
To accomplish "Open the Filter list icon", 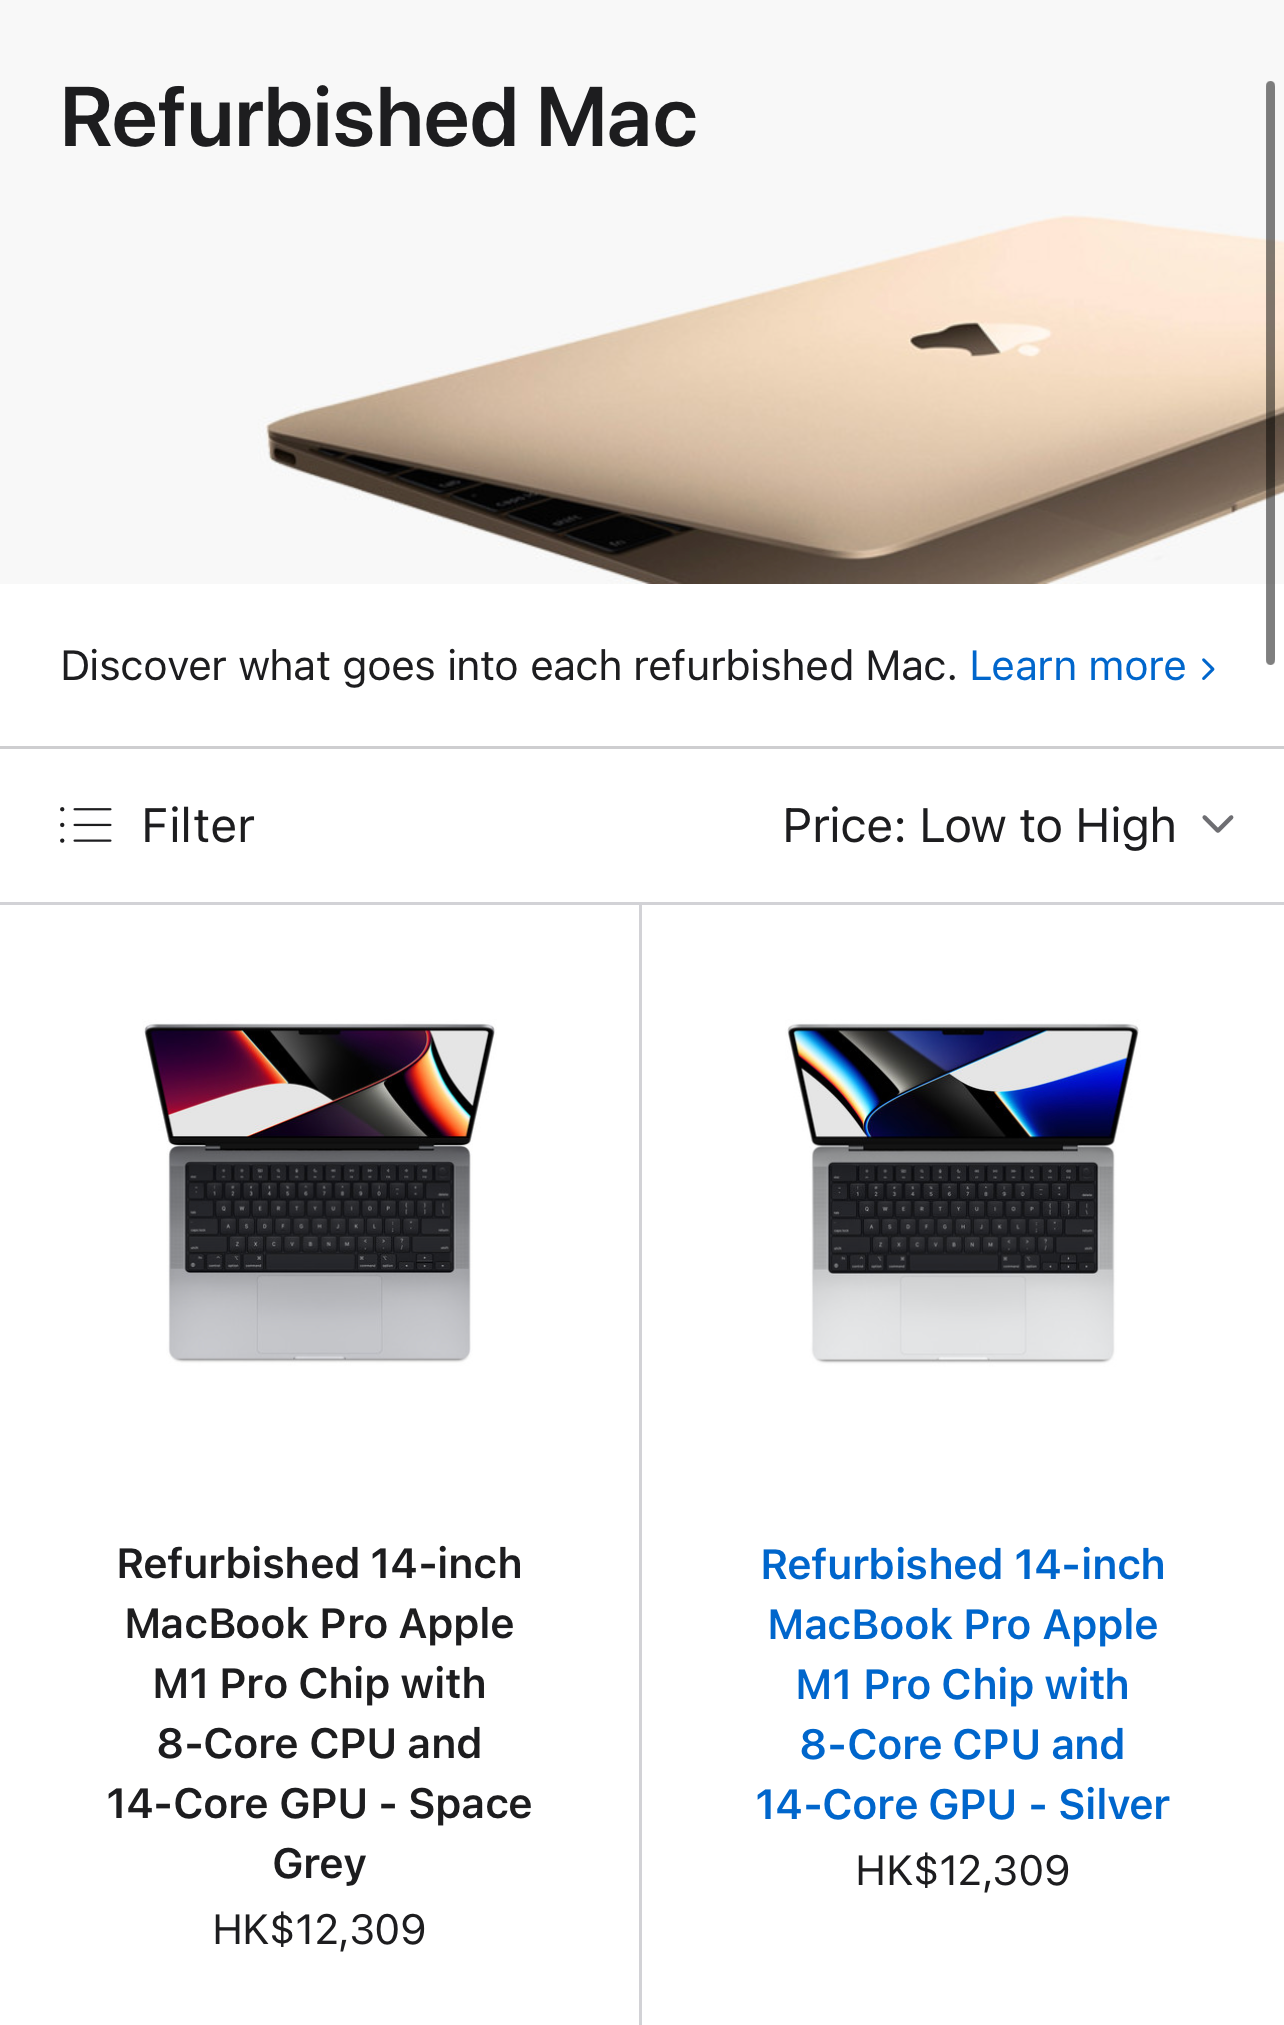I will [x=86, y=825].
